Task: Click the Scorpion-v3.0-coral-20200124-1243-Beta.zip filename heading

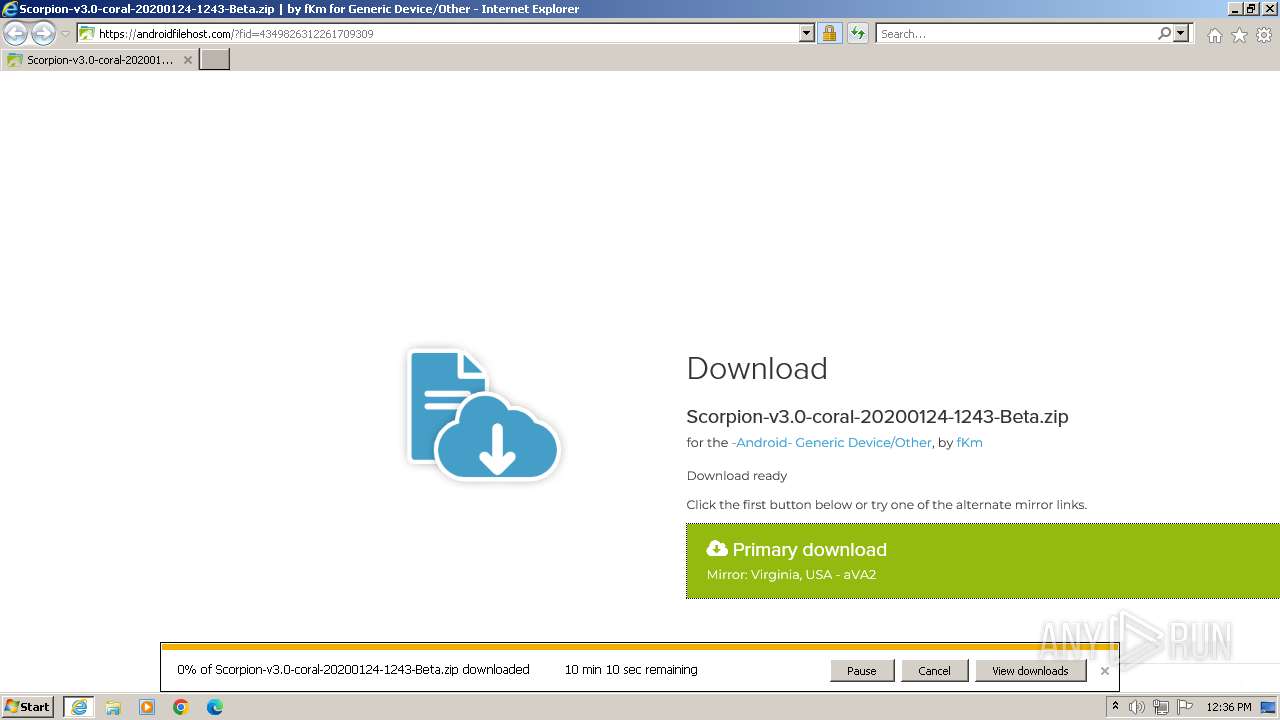Action: tap(877, 416)
